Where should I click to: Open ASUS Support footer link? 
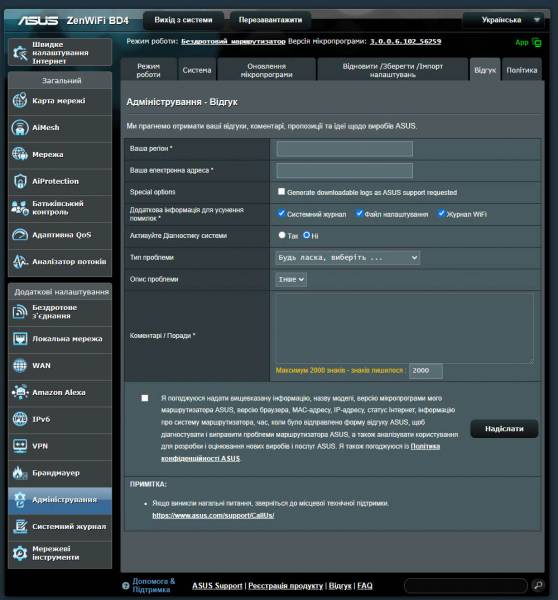click(x=217, y=585)
